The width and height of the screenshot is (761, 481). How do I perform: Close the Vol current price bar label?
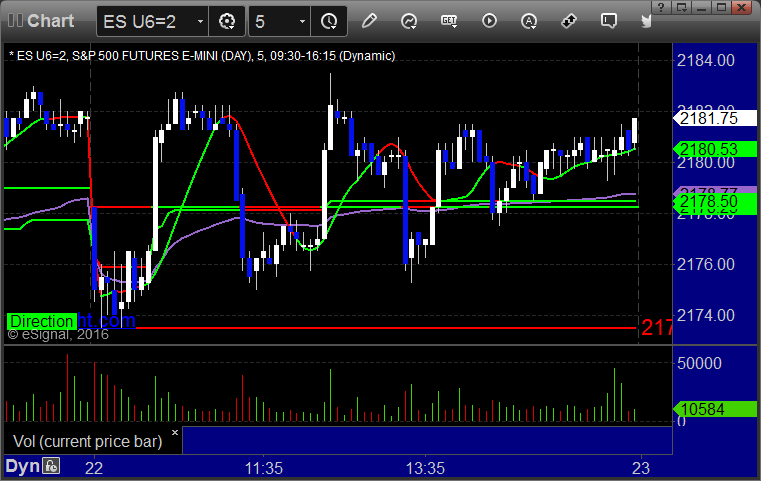tap(175, 432)
